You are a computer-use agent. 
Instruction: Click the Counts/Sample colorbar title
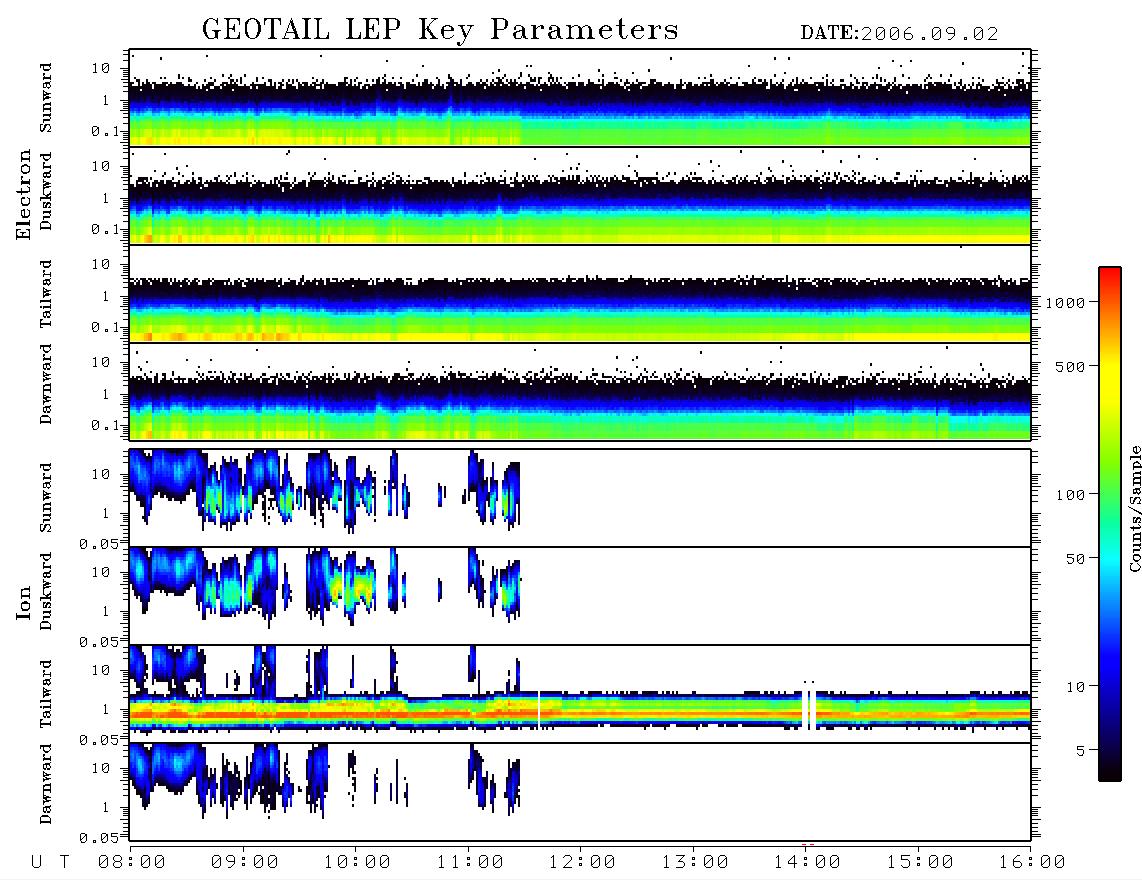click(x=1135, y=509)
